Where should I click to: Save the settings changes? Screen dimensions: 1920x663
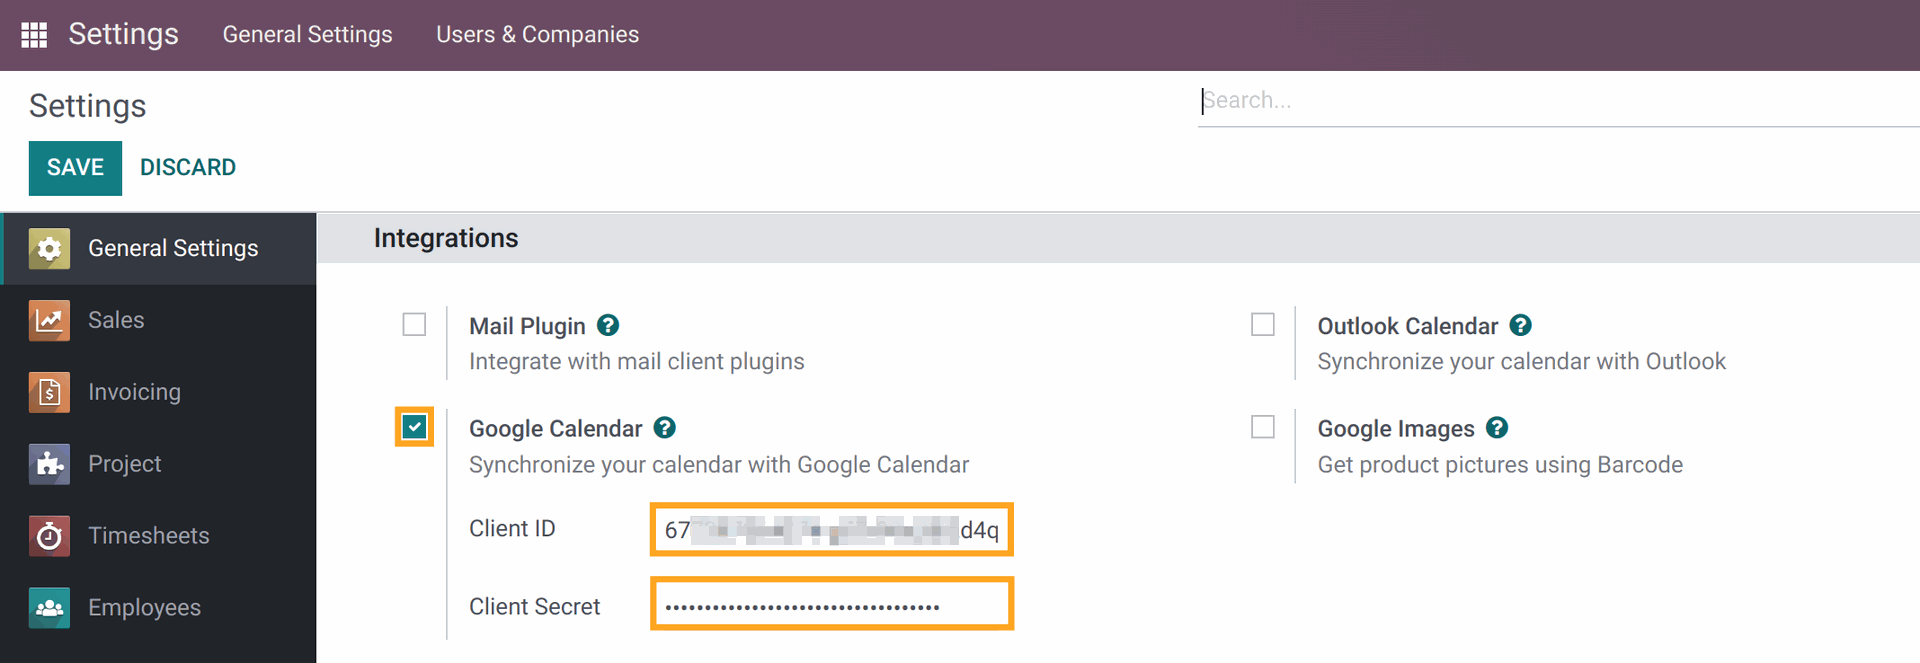(75, 168)
